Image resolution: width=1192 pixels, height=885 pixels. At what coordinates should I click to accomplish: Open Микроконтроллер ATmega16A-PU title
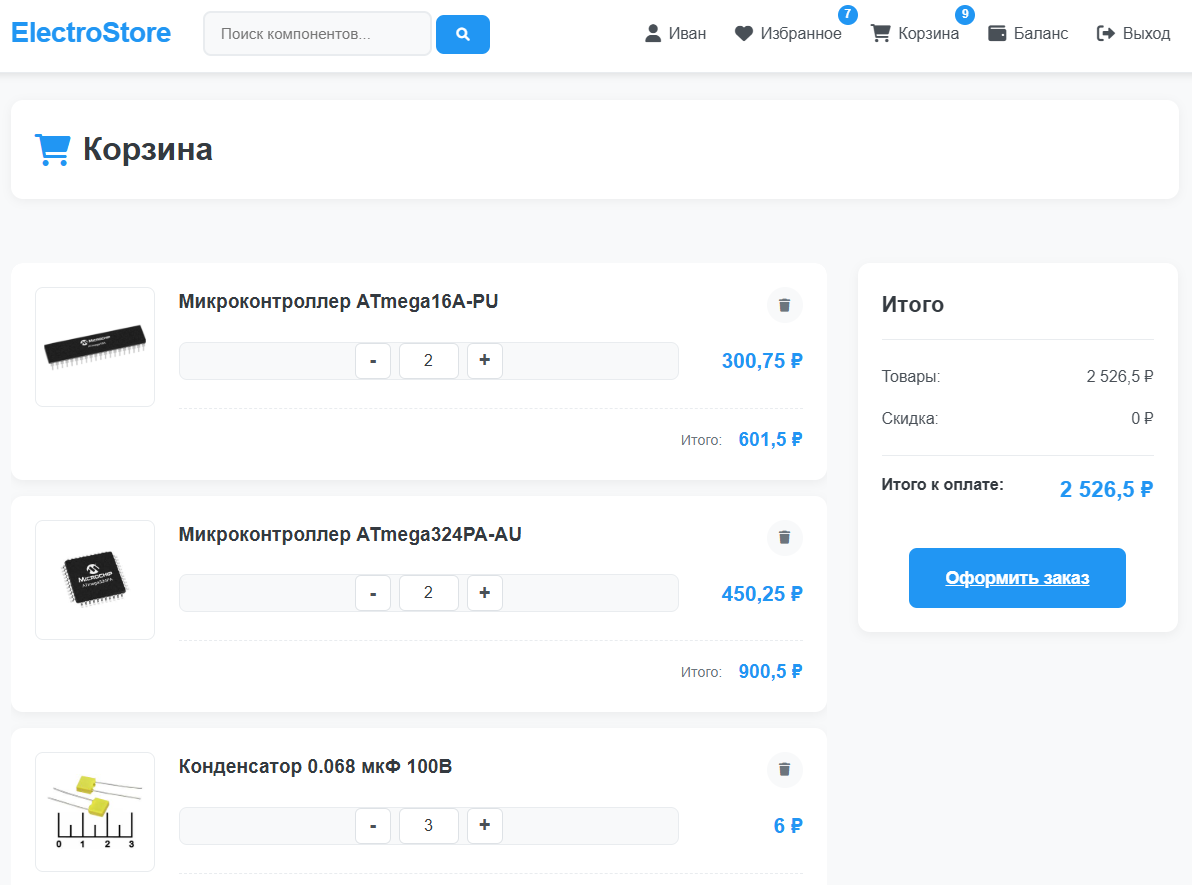click(x=338, y=301)
